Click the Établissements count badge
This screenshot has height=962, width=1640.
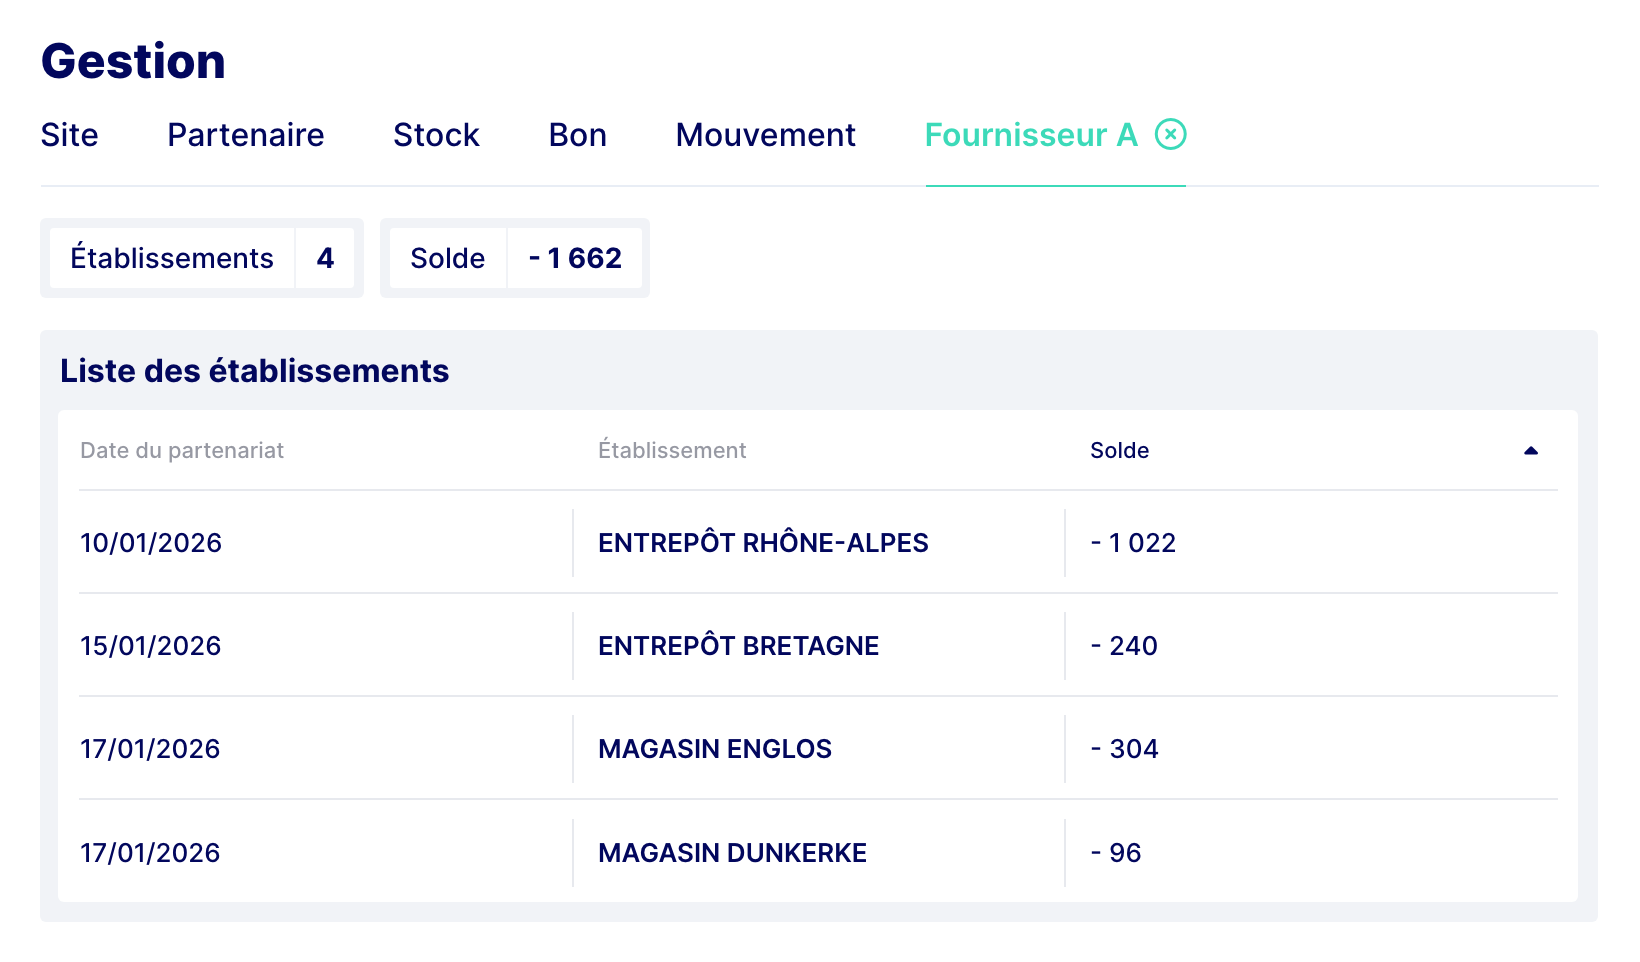coord(202,258)
